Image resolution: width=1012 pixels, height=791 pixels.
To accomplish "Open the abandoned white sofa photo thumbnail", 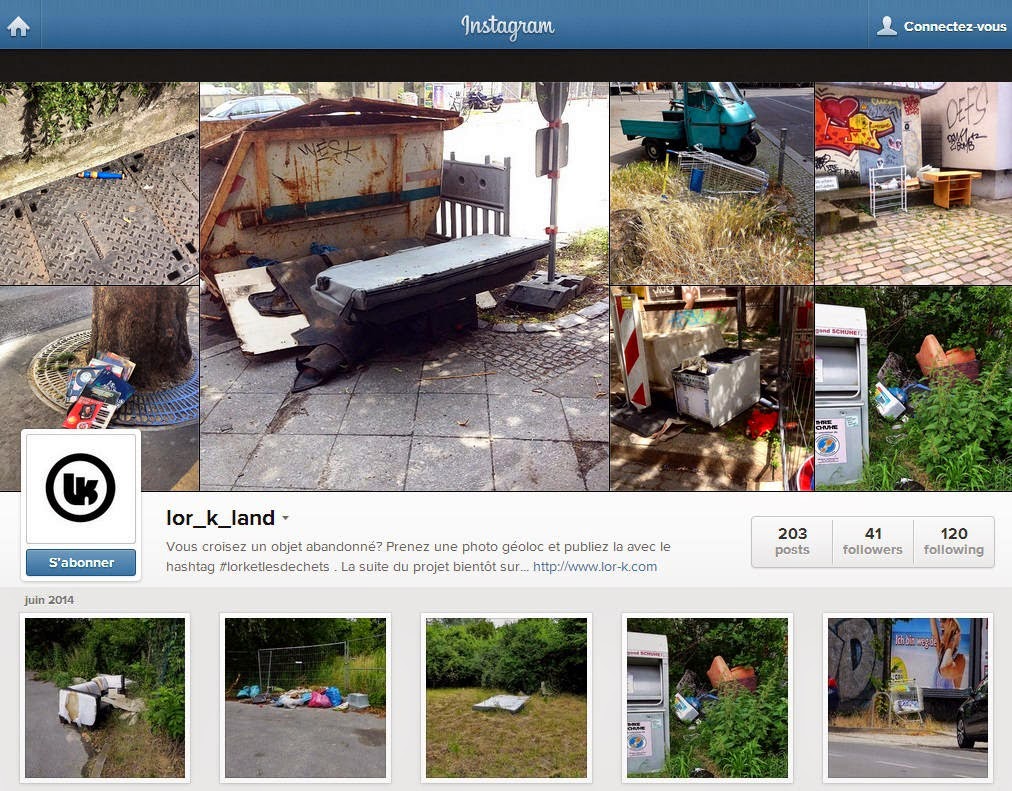I will [105, 698].
